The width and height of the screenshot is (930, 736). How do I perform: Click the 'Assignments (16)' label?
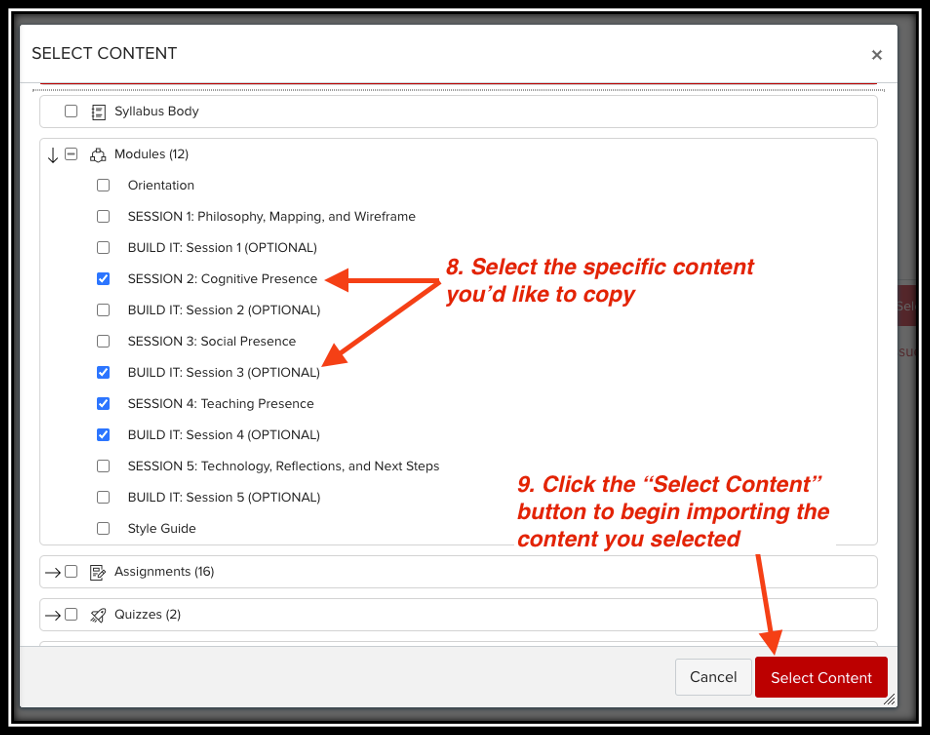[x=164, y=572]
